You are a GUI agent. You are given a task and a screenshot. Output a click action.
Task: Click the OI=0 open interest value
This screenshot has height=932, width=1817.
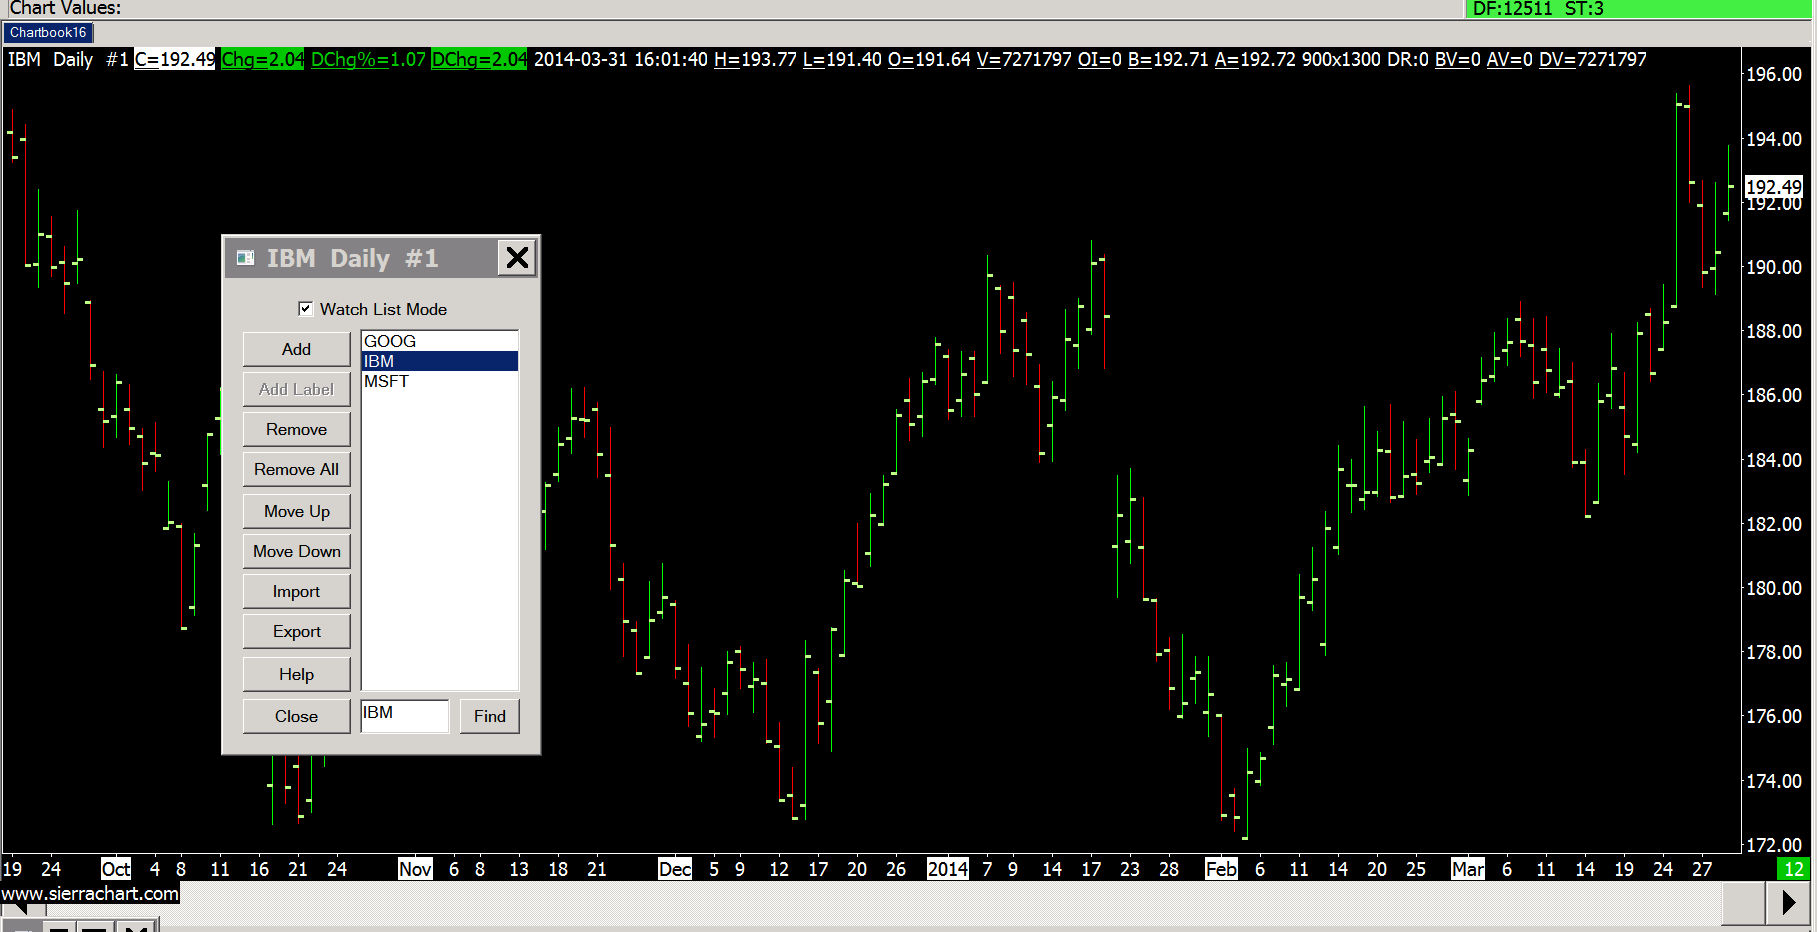(x=1099, y=59)
